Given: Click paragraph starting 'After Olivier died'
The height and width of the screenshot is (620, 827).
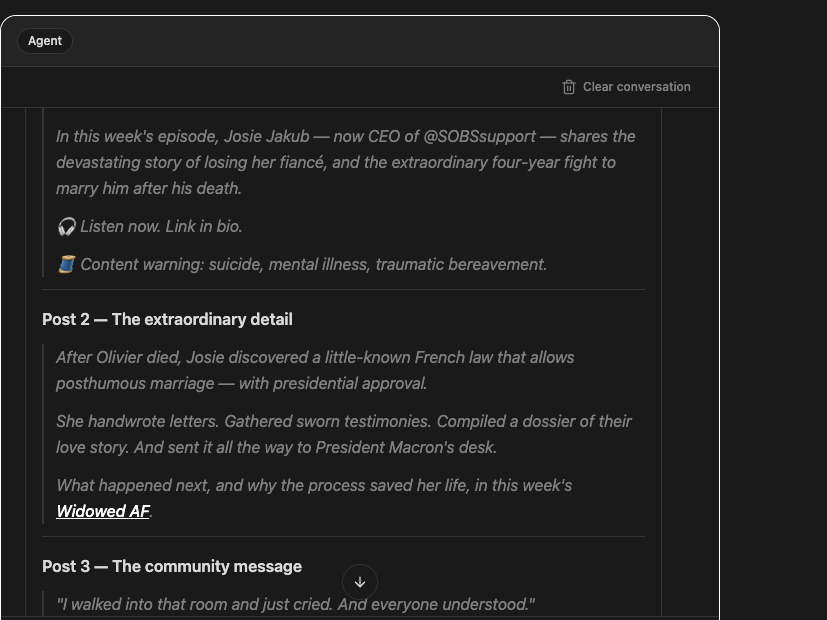Looking at the screenshot, I should click(315, 370).
